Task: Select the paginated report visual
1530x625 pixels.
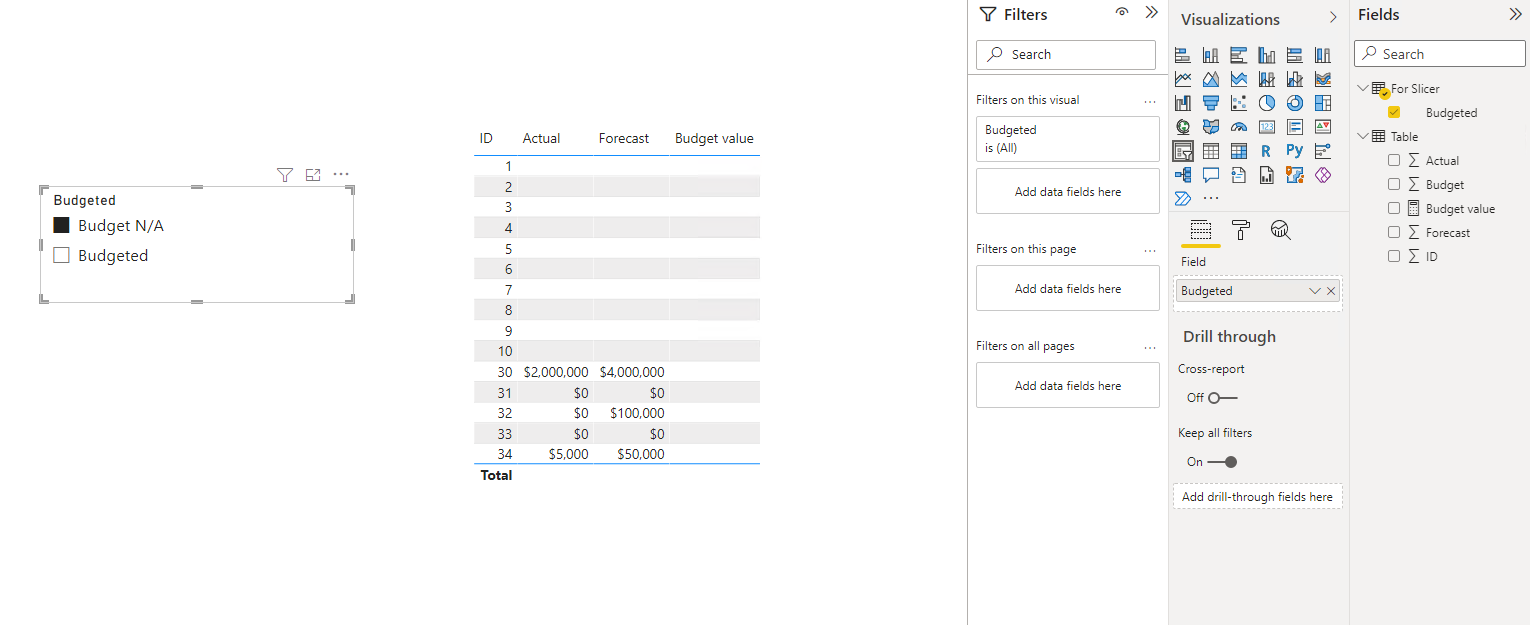Action: 1267,175
